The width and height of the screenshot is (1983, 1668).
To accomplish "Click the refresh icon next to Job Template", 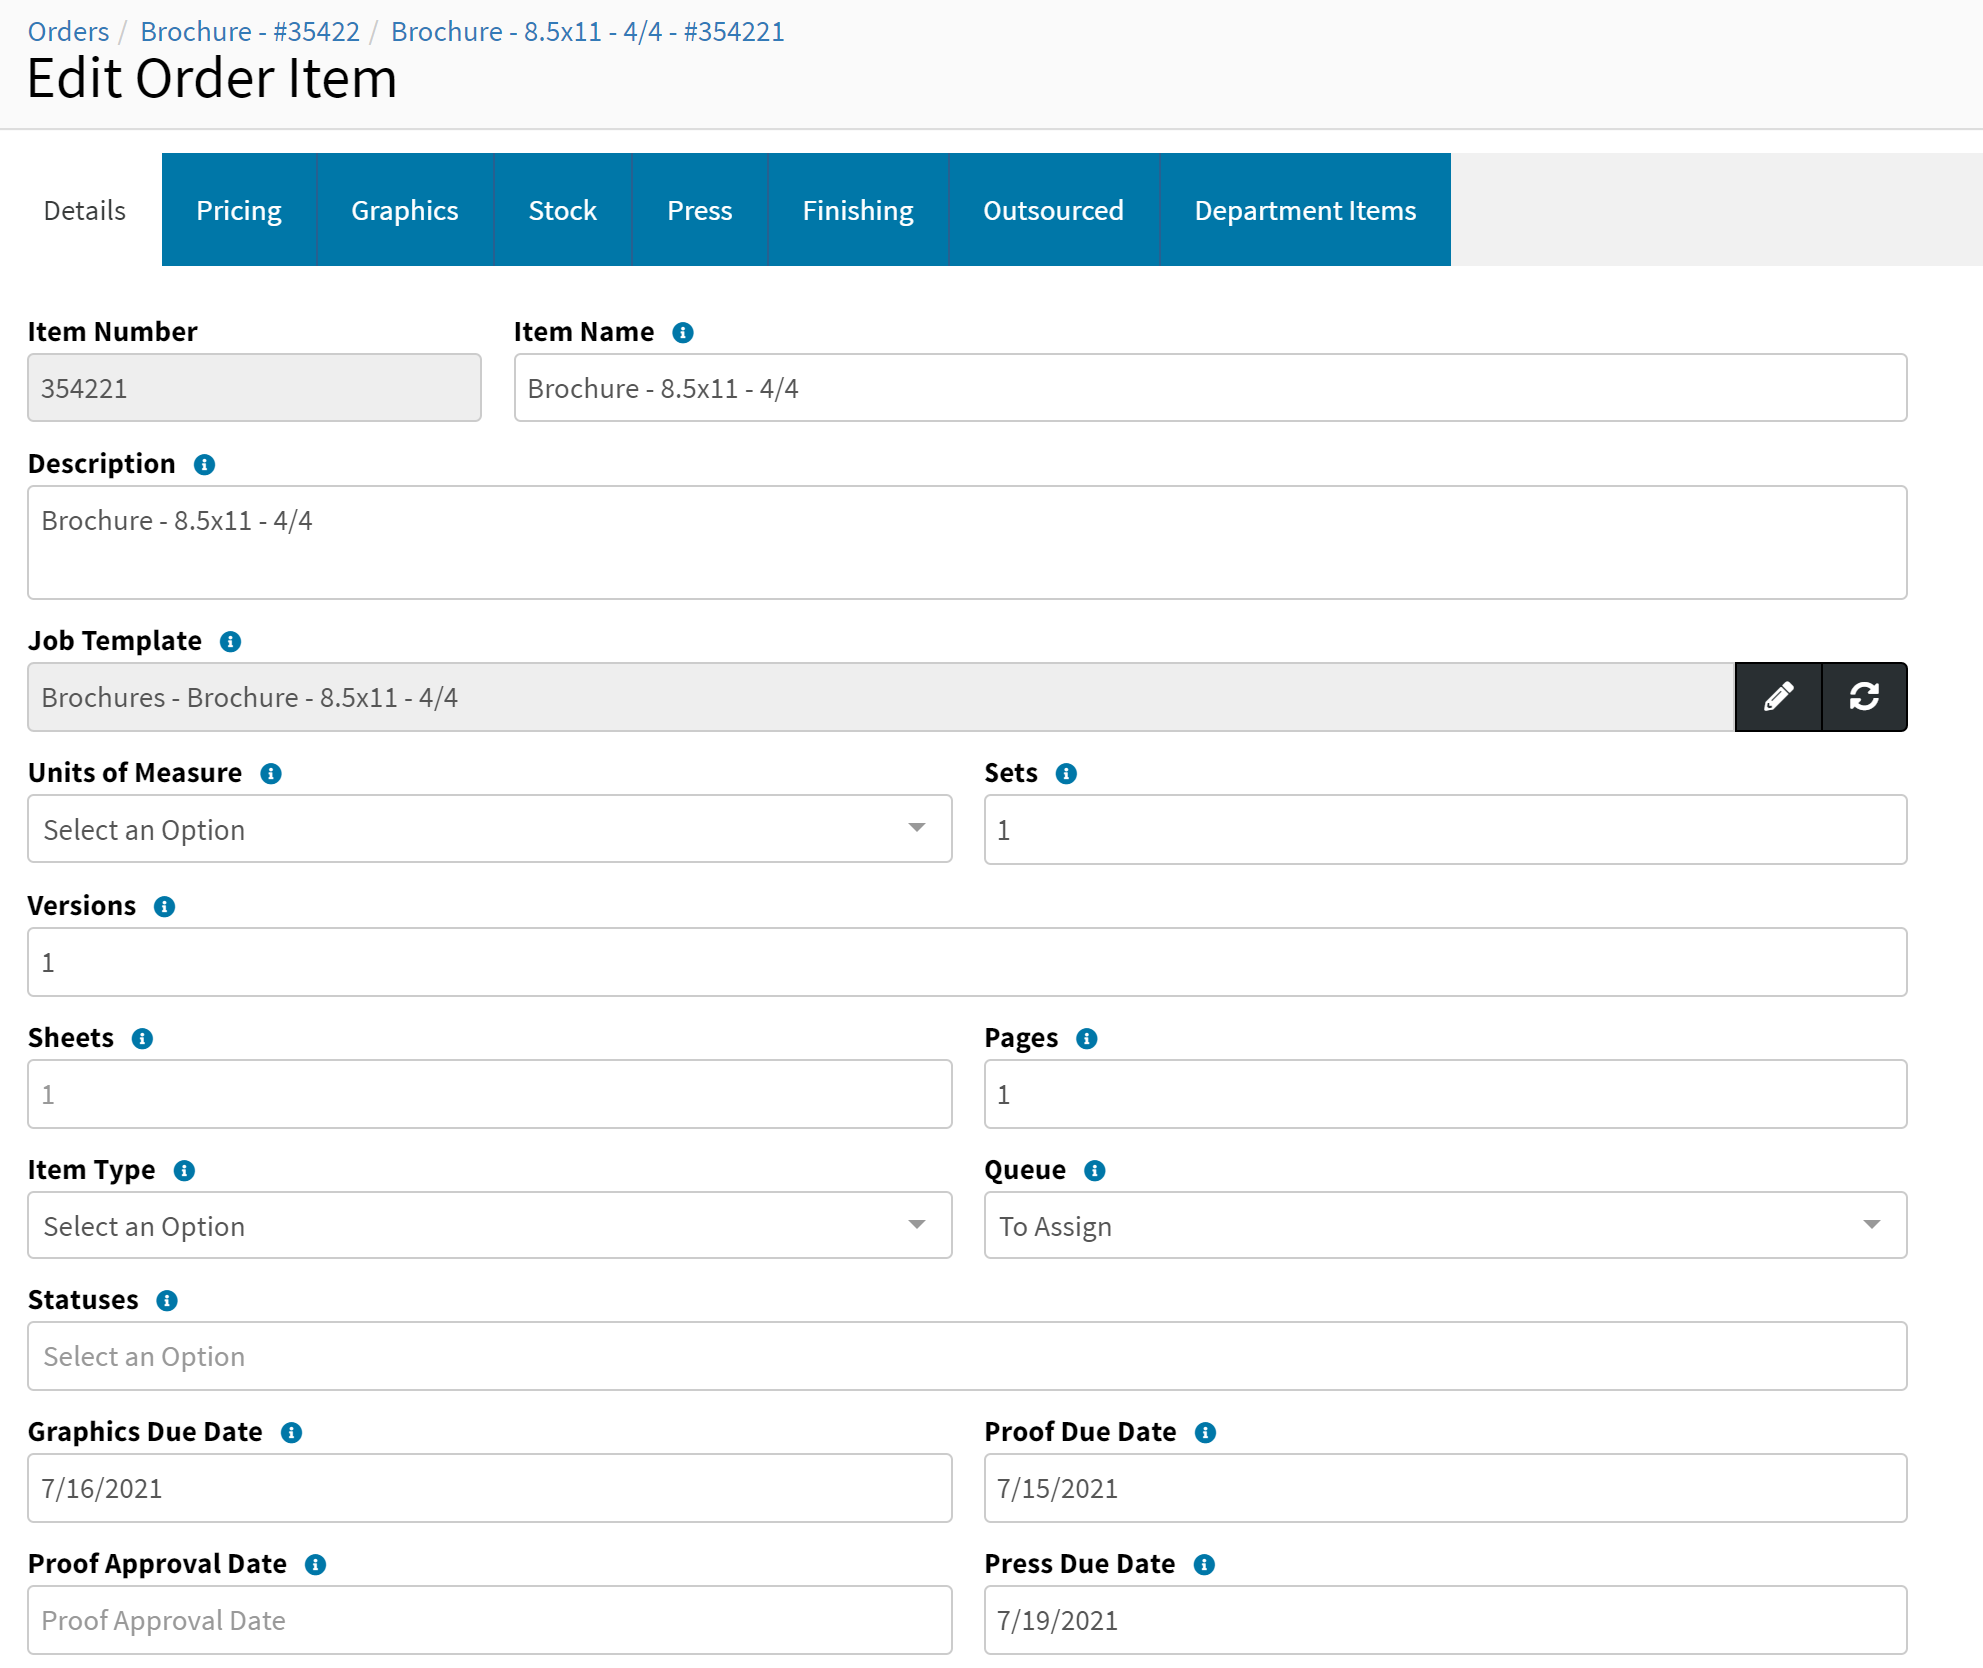I will coord(1864,697).
